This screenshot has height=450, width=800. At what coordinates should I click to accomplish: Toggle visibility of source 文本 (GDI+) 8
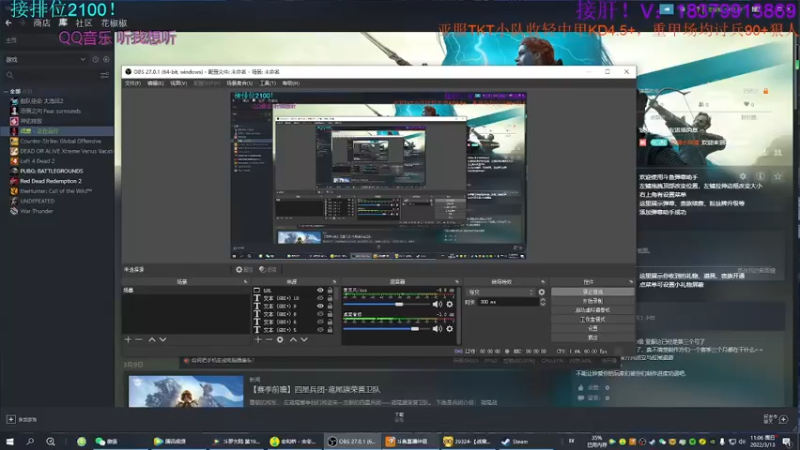tap(320, 314)
